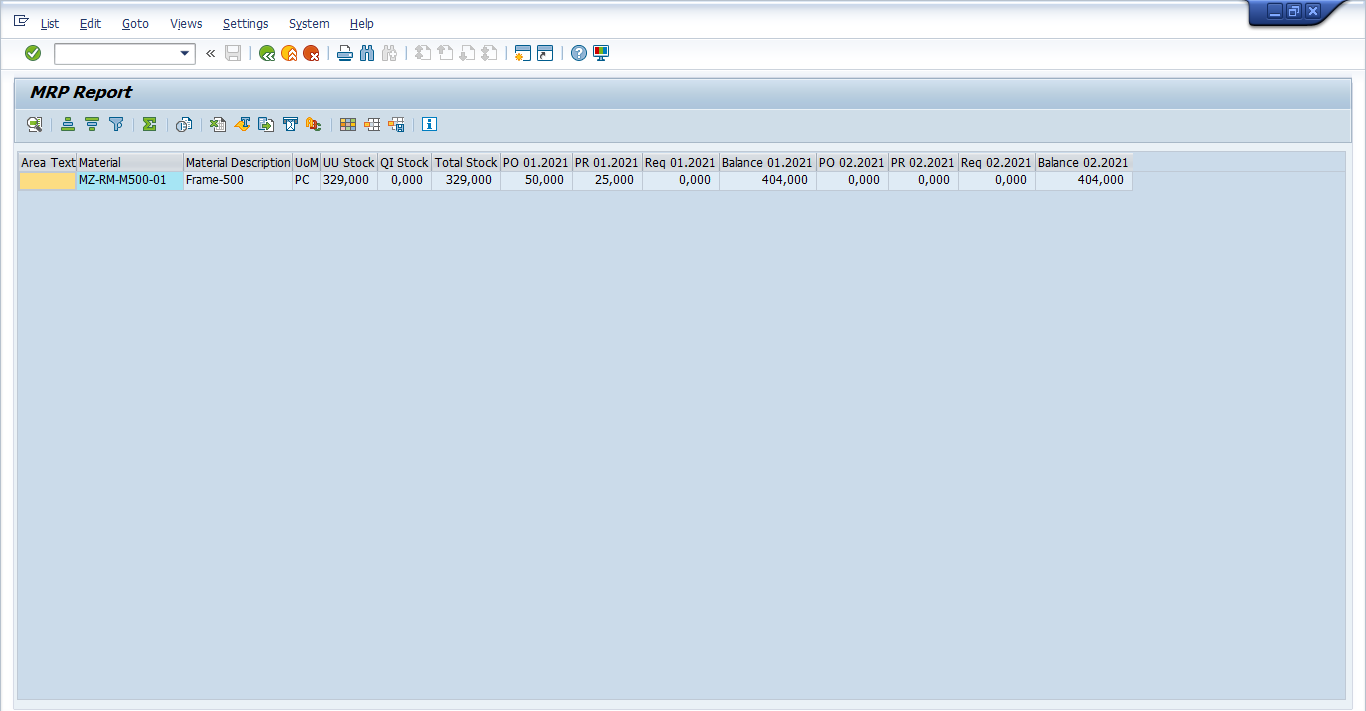Click the system menu icon left of List

click(21, 21)
